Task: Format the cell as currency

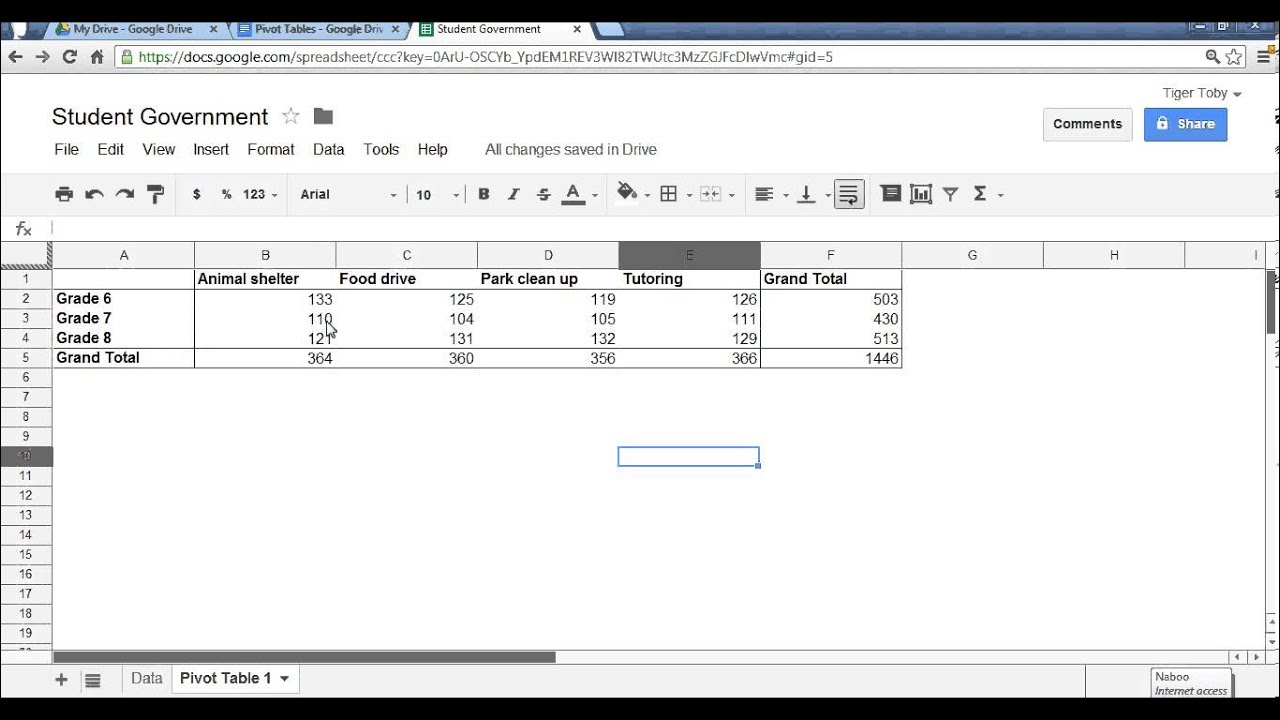Action: [x=197, y=194]
